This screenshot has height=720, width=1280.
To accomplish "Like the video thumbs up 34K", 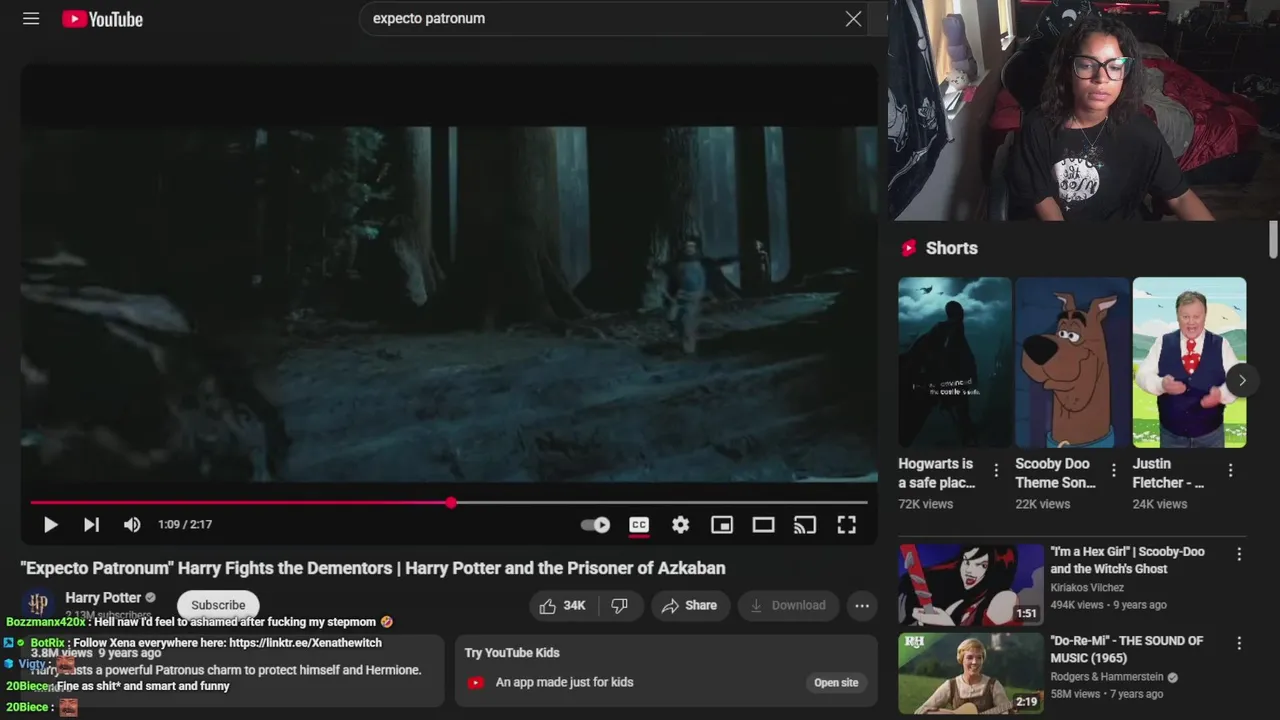I will pyautogui.click(x=562, y=605).
